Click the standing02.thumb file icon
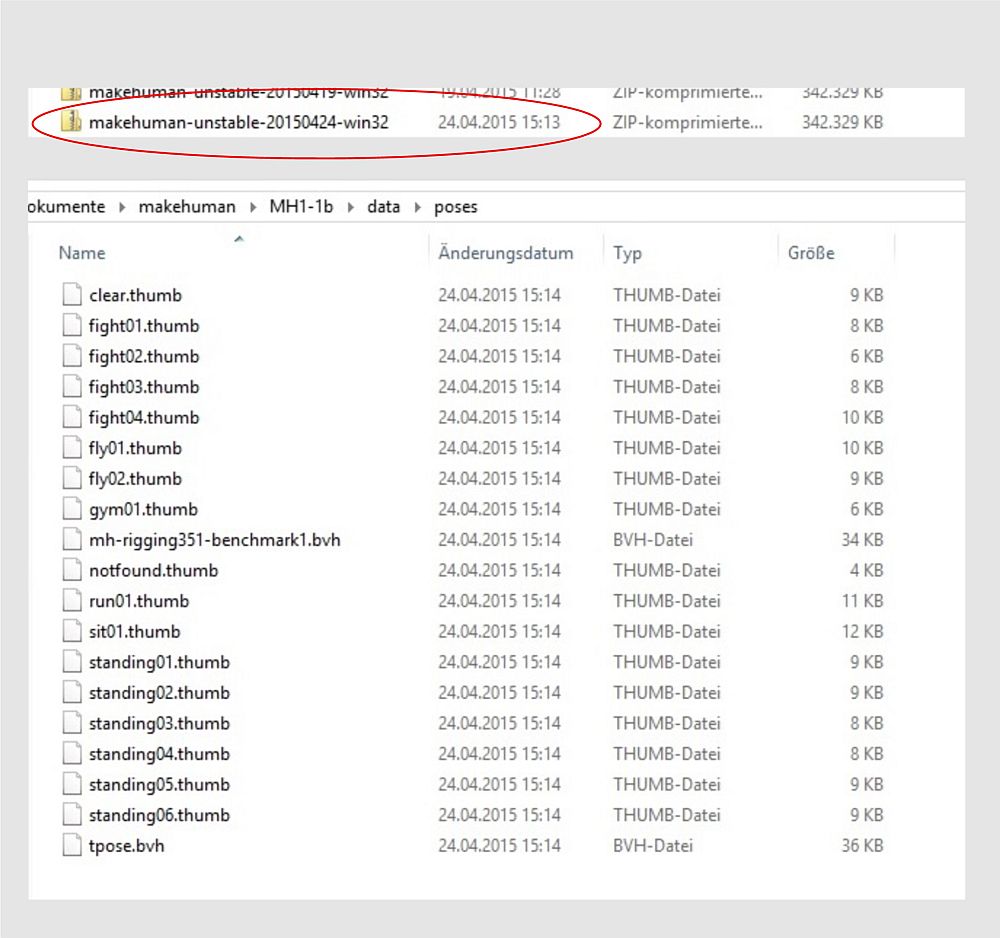Screen dimensions: 1000x938 point(72,693)
